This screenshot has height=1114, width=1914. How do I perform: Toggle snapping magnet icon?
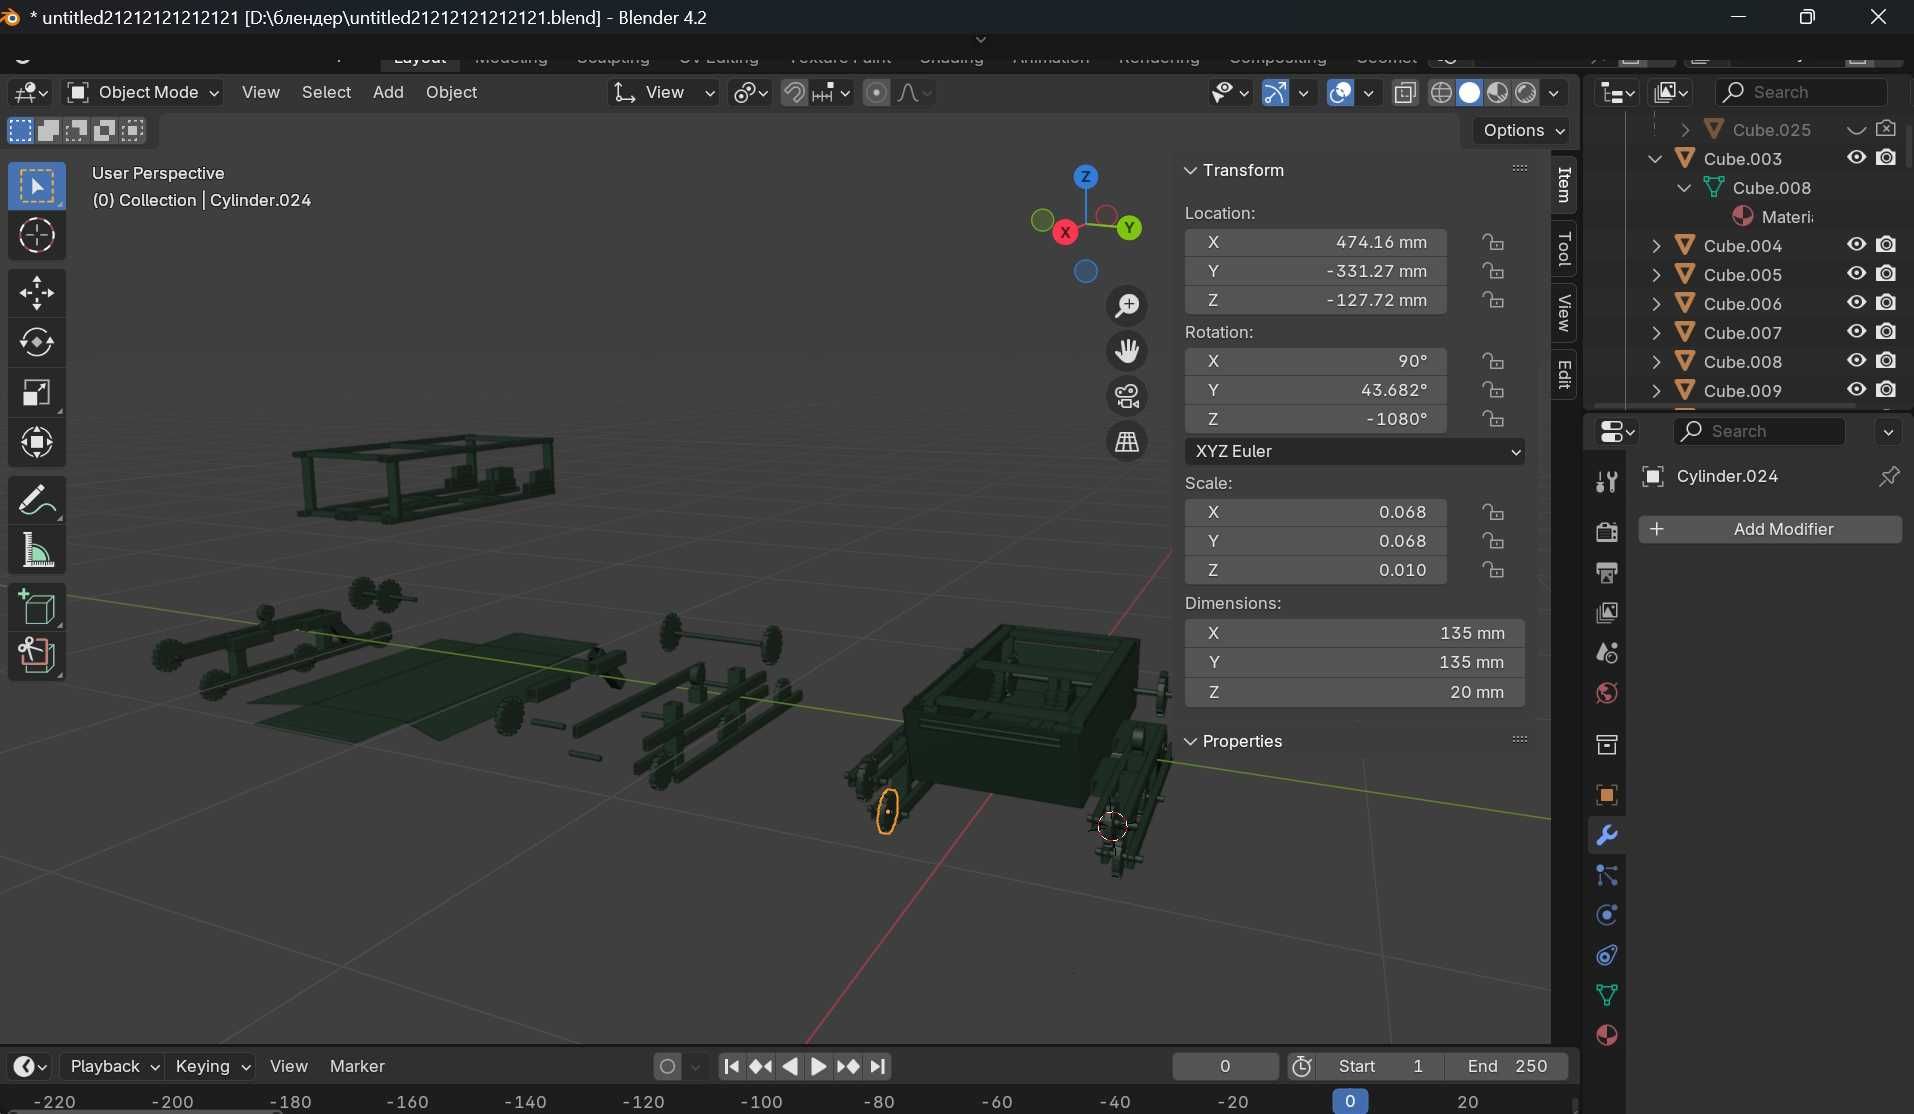pyautogui.click(x=794, y=93)
